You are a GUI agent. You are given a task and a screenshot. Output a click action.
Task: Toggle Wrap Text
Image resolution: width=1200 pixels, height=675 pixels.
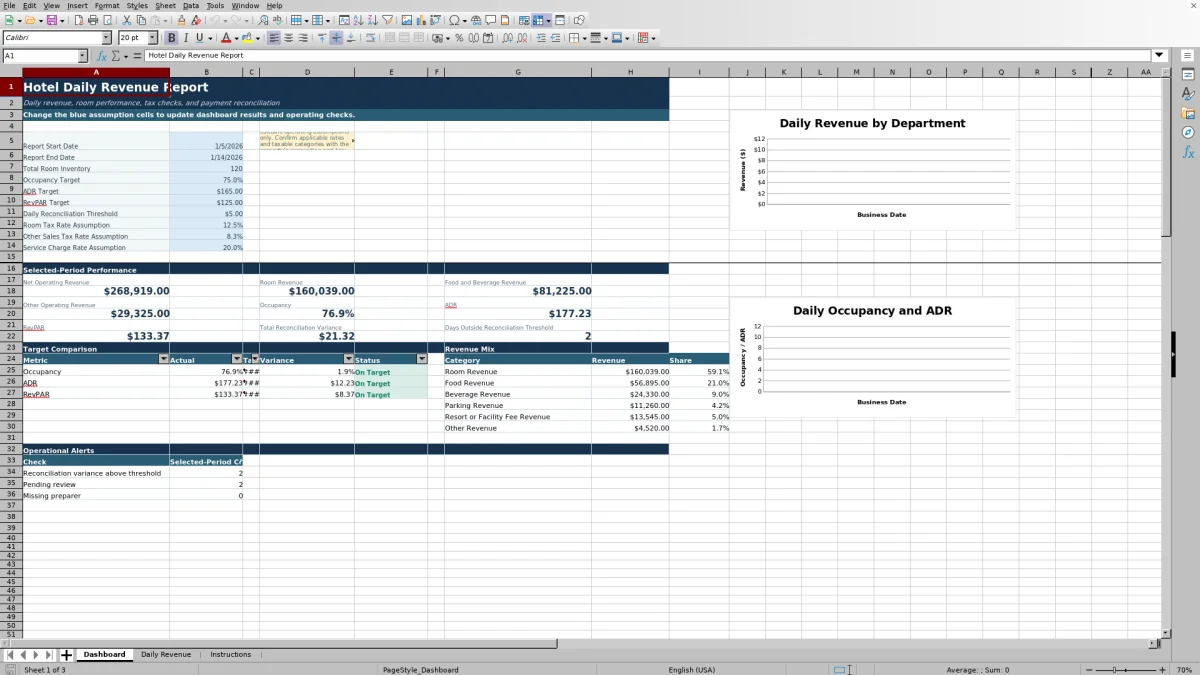(370, 38)
